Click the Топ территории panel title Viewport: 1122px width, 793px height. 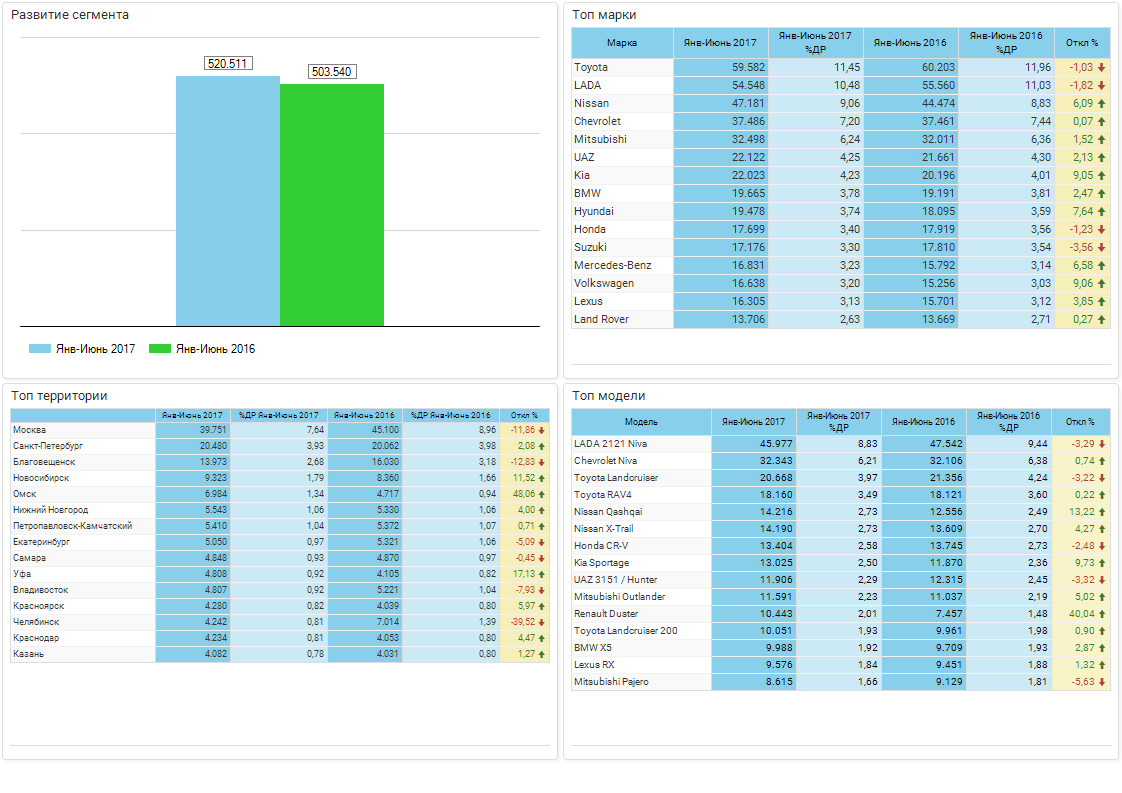tap(59, 396)
